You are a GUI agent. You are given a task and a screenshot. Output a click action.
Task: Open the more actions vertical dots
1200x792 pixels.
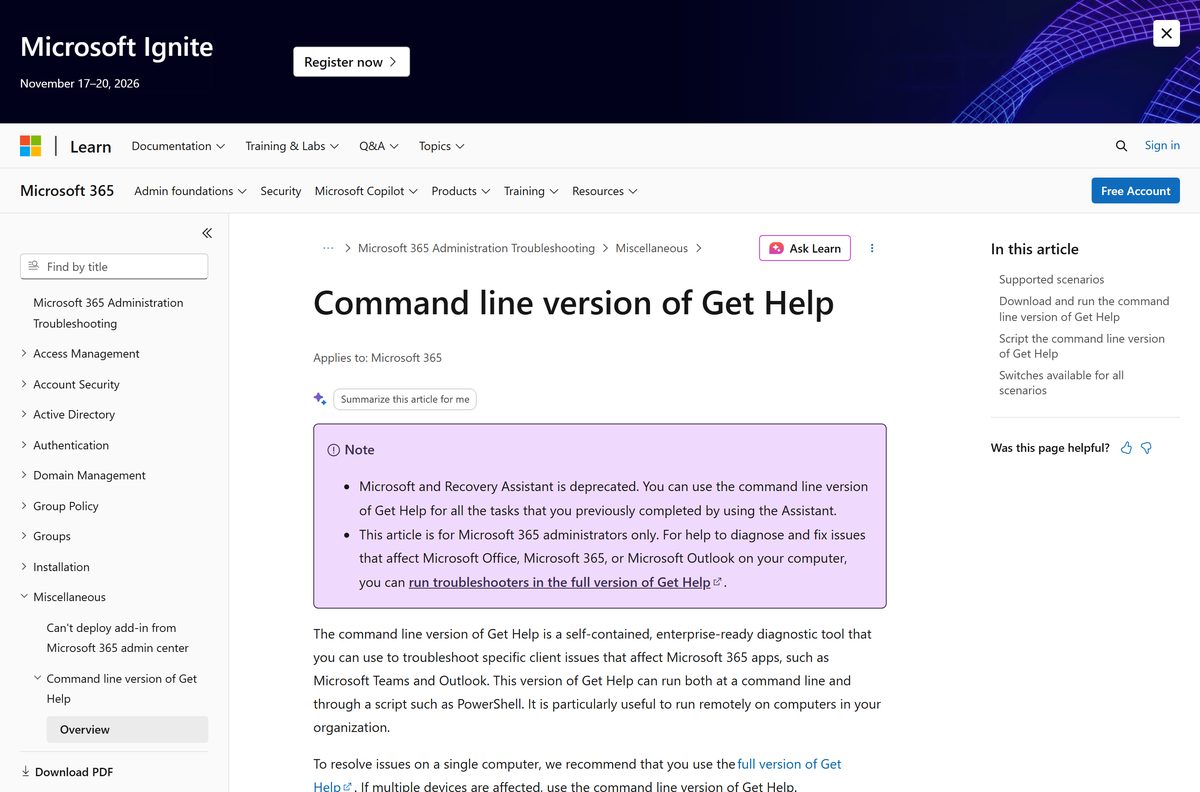(872, 248)
